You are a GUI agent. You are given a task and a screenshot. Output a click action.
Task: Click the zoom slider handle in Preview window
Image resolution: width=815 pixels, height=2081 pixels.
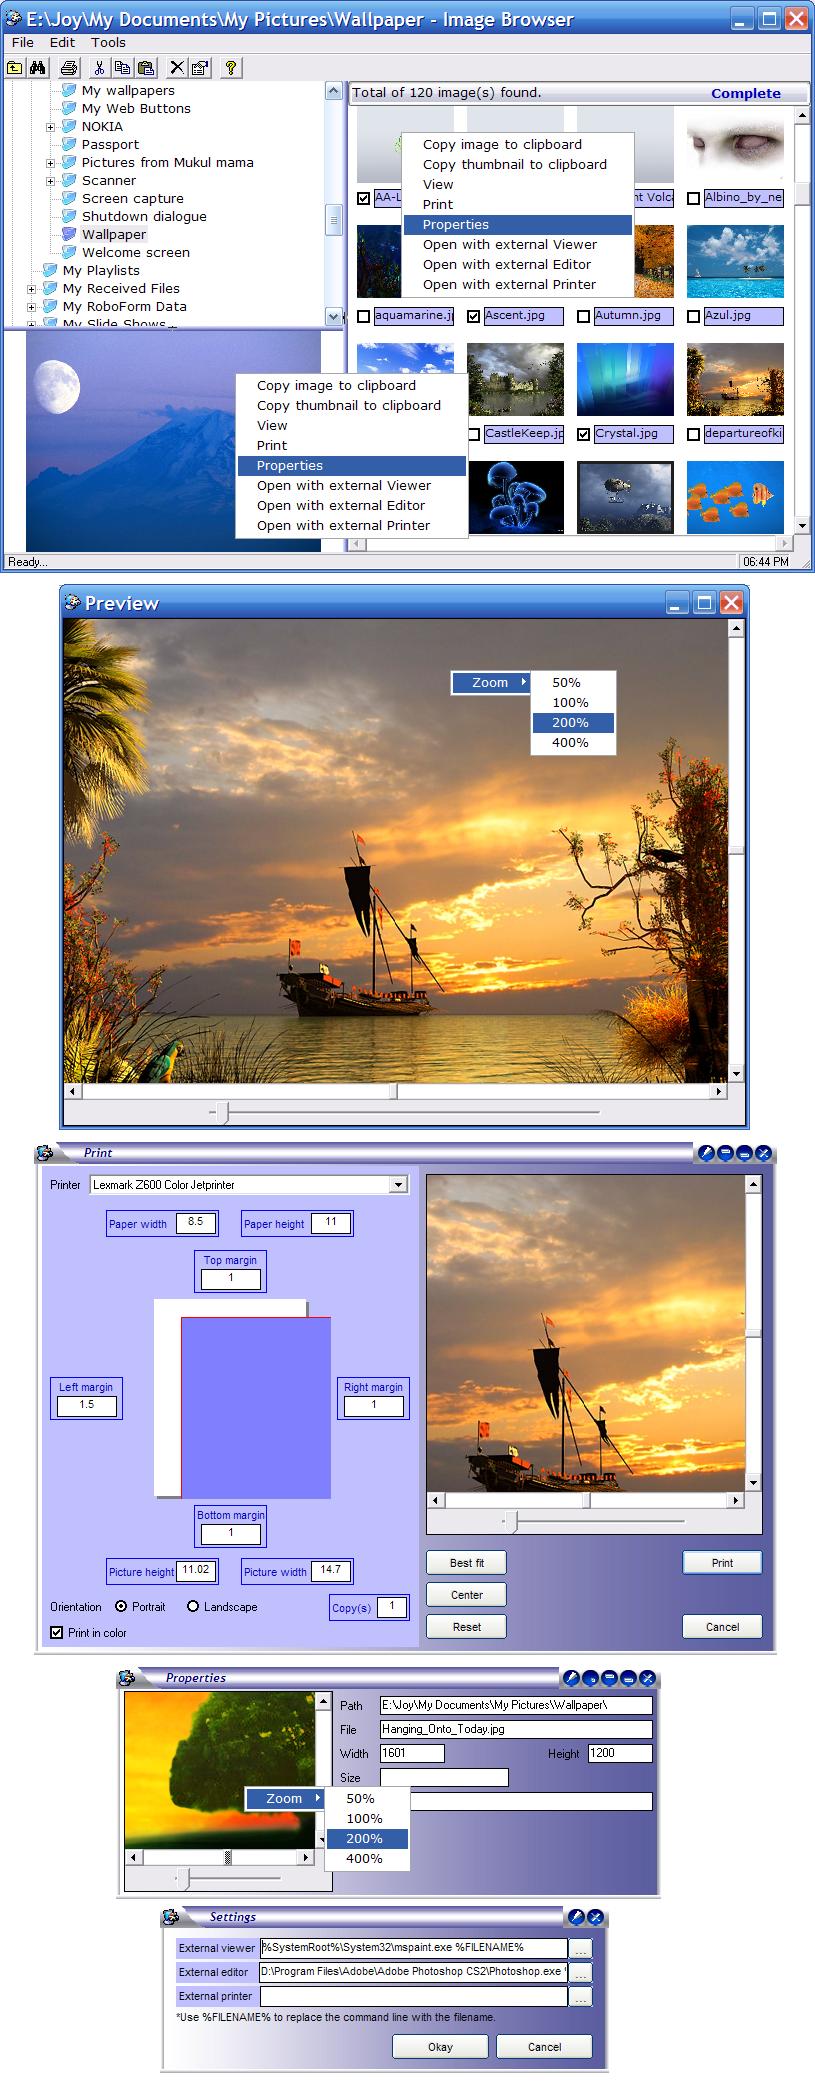tap(222, 1112)
